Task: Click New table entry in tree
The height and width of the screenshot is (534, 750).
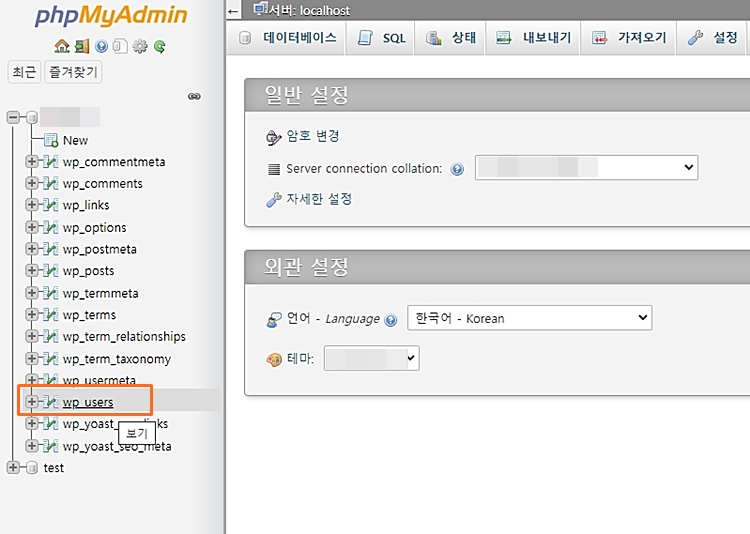Action: pyautogui.click(x=75, y=140)
